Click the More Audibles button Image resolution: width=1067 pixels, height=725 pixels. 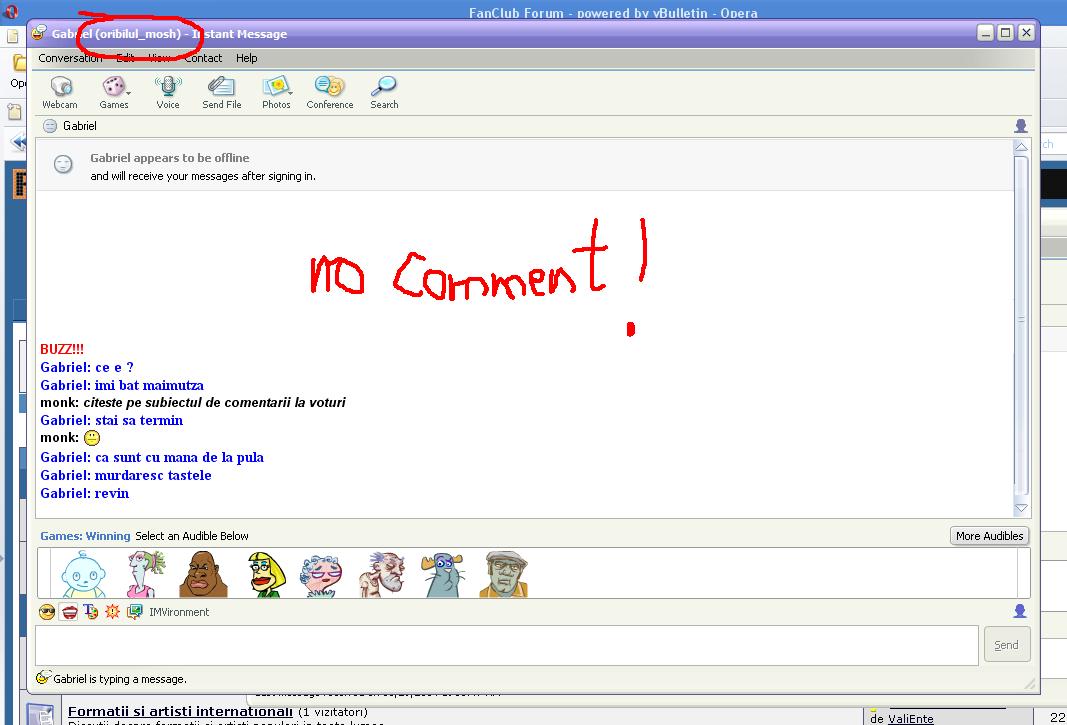click(988, 536)
